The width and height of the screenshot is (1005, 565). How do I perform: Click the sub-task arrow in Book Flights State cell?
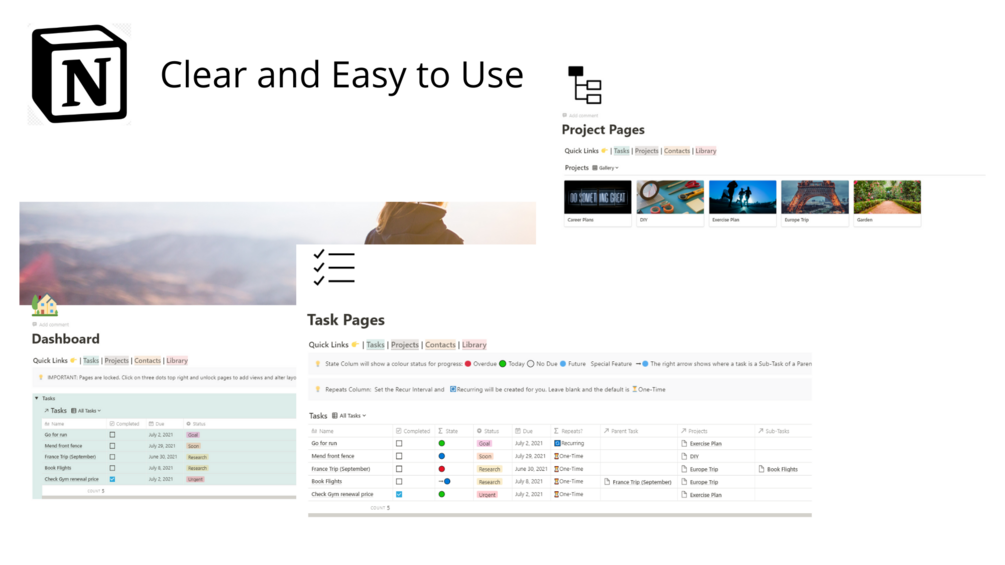coord(440,481)
